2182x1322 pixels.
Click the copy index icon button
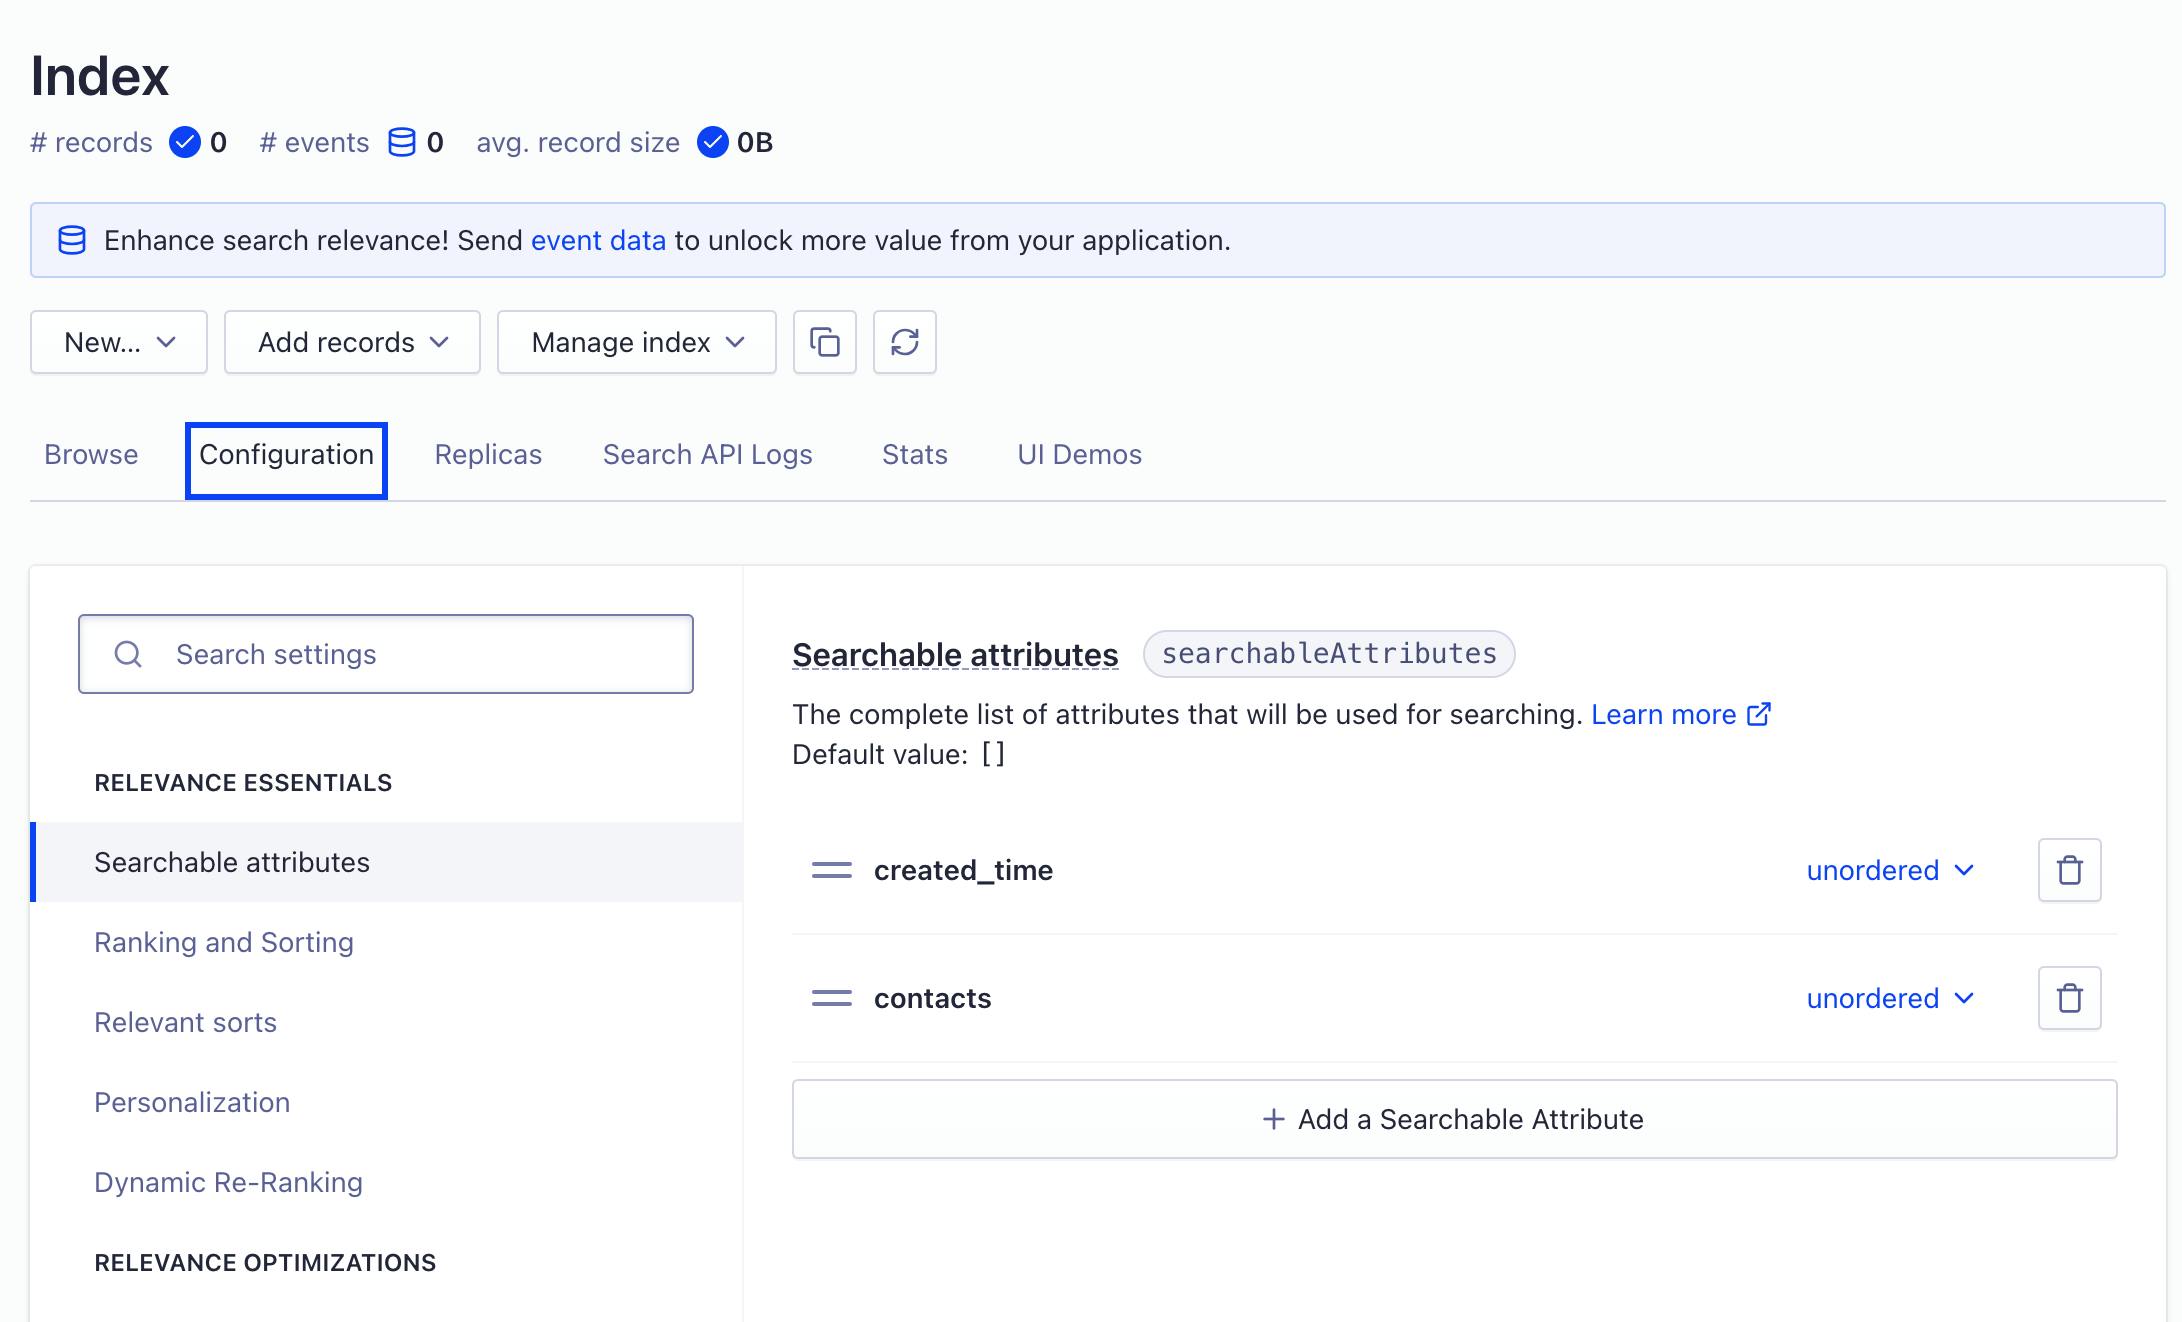pos(824,342)
